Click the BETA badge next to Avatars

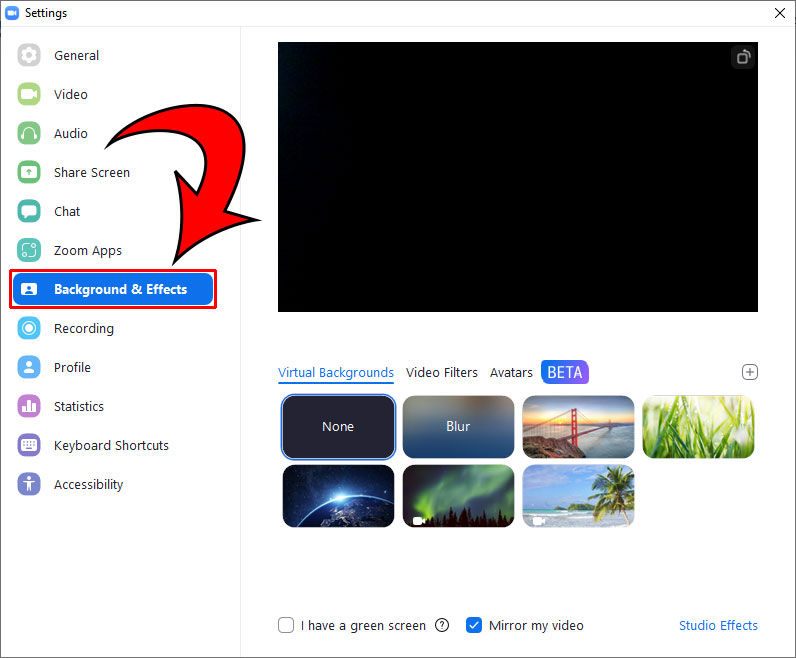point(565,372)
